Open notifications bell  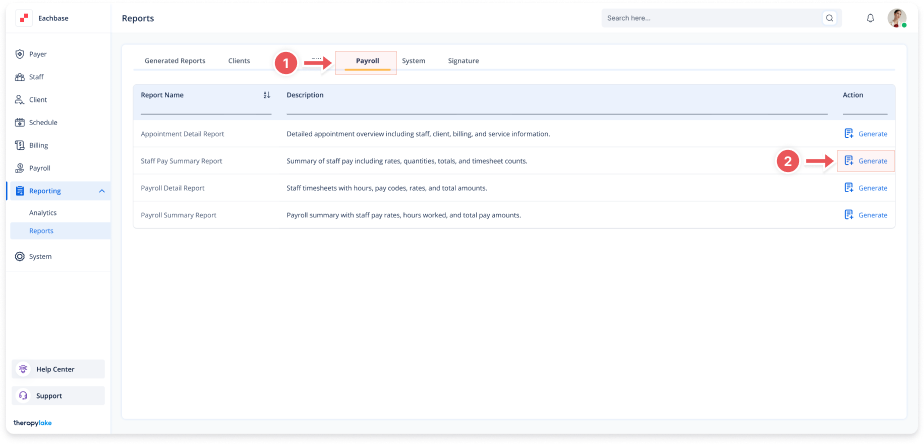[x=870, y=18]
